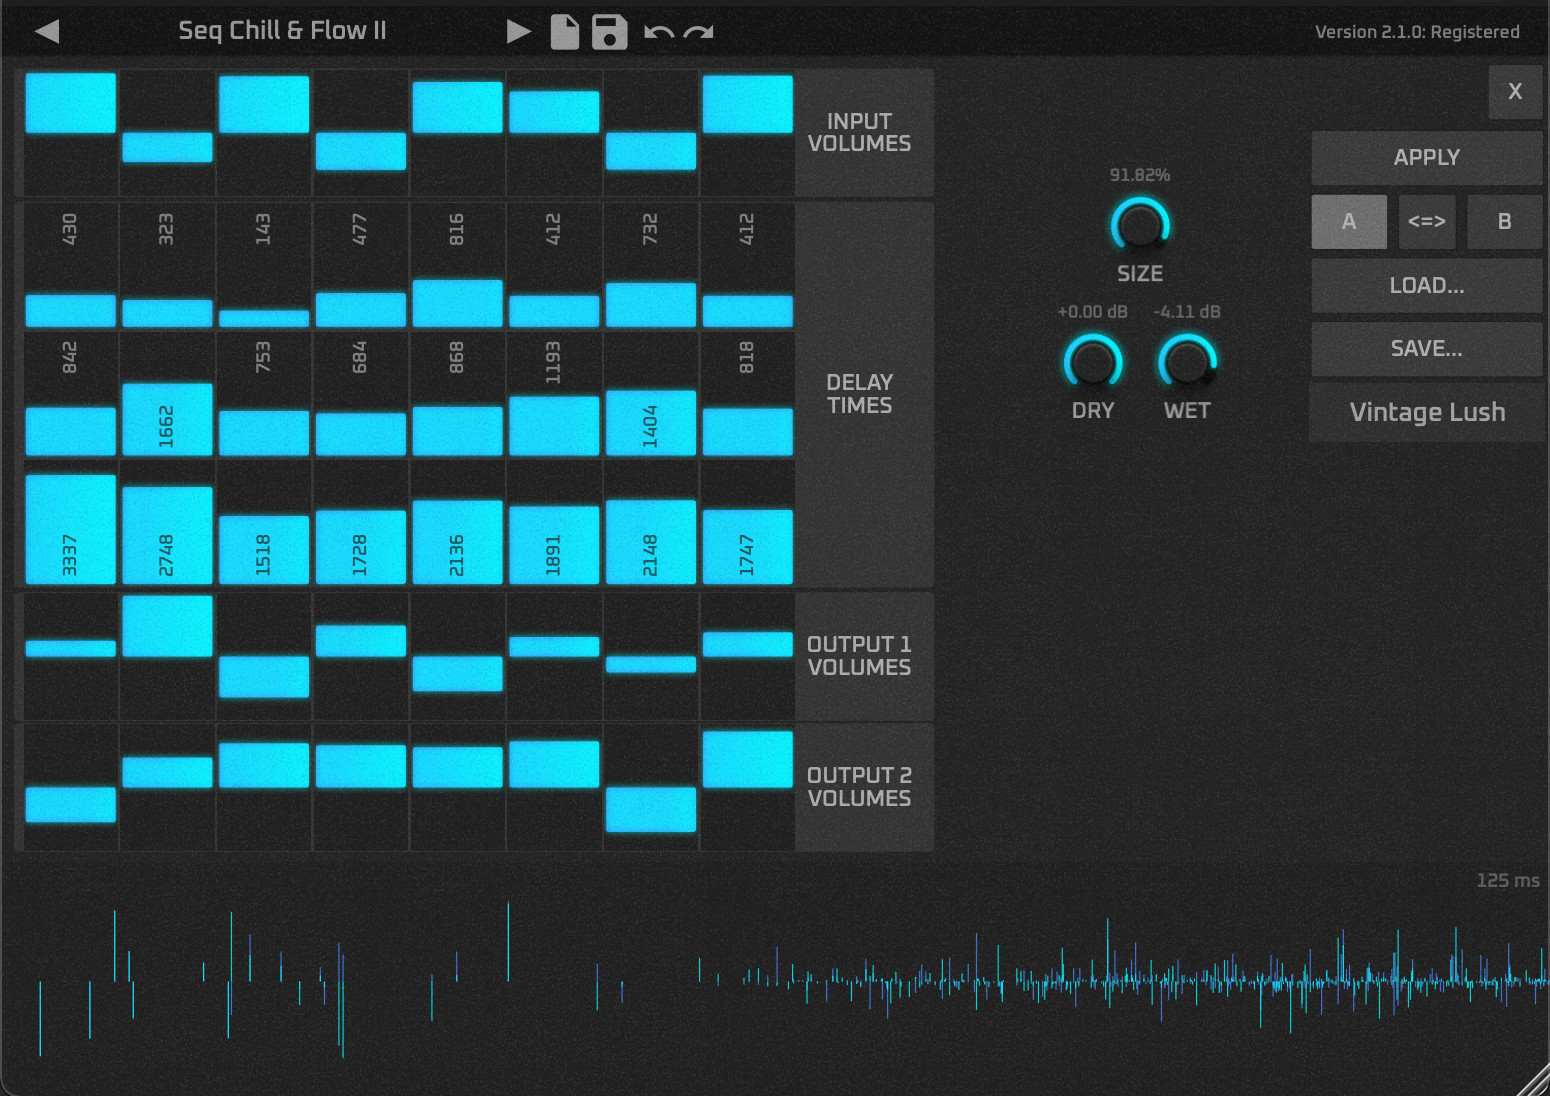Click the A/B swap arrows button
Viewport: 1550px width, 1096px height.
[1426, 222]
